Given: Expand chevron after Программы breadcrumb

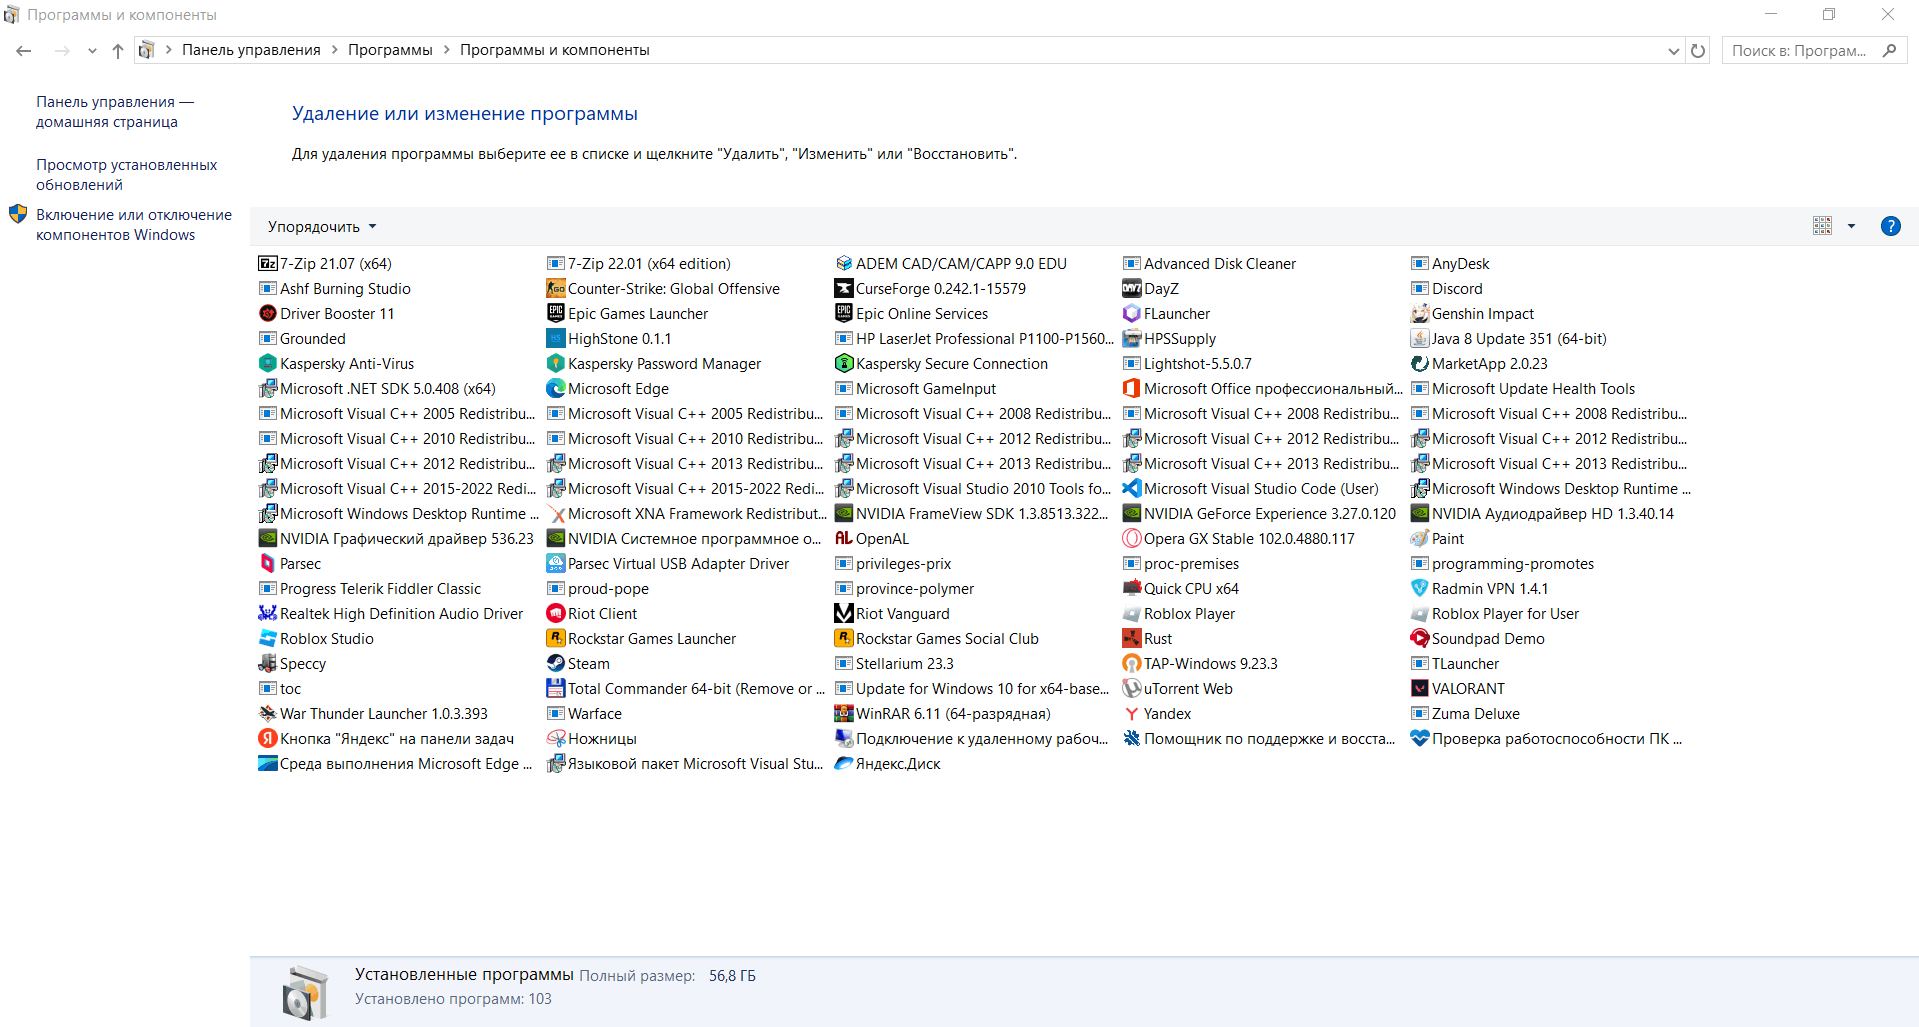Looking at the screenshot, I should point(447,50).
